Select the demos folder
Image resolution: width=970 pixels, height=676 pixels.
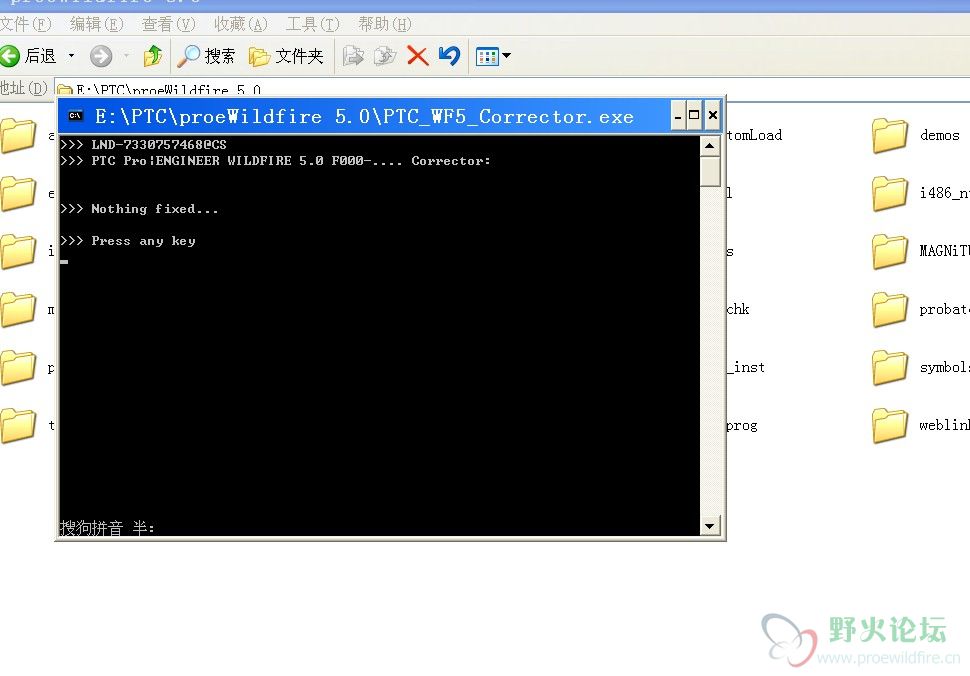[917, 135]
